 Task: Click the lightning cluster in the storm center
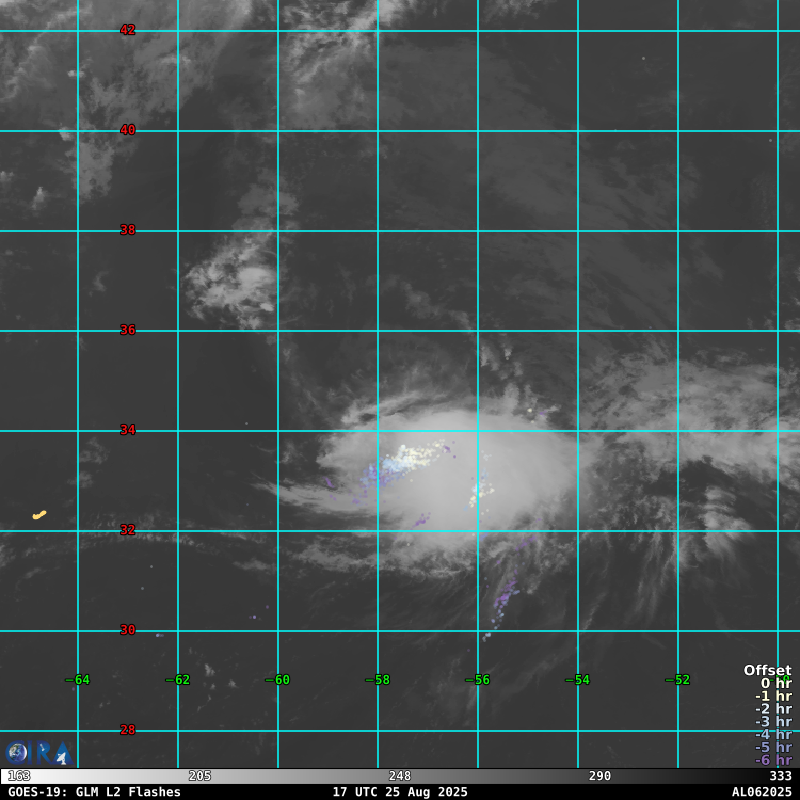[410, 459]
